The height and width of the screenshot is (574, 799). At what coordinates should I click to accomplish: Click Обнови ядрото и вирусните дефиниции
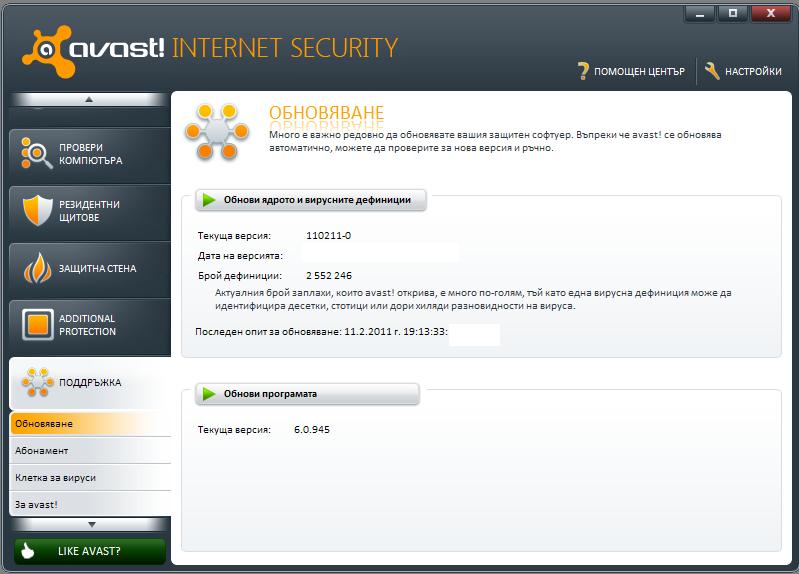(x=311, y=200)
